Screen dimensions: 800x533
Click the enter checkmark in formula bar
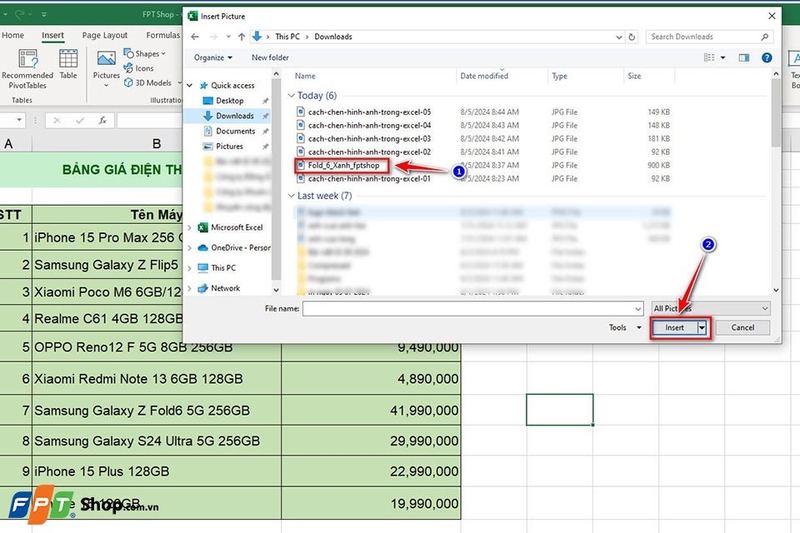(x=80, y=120)
